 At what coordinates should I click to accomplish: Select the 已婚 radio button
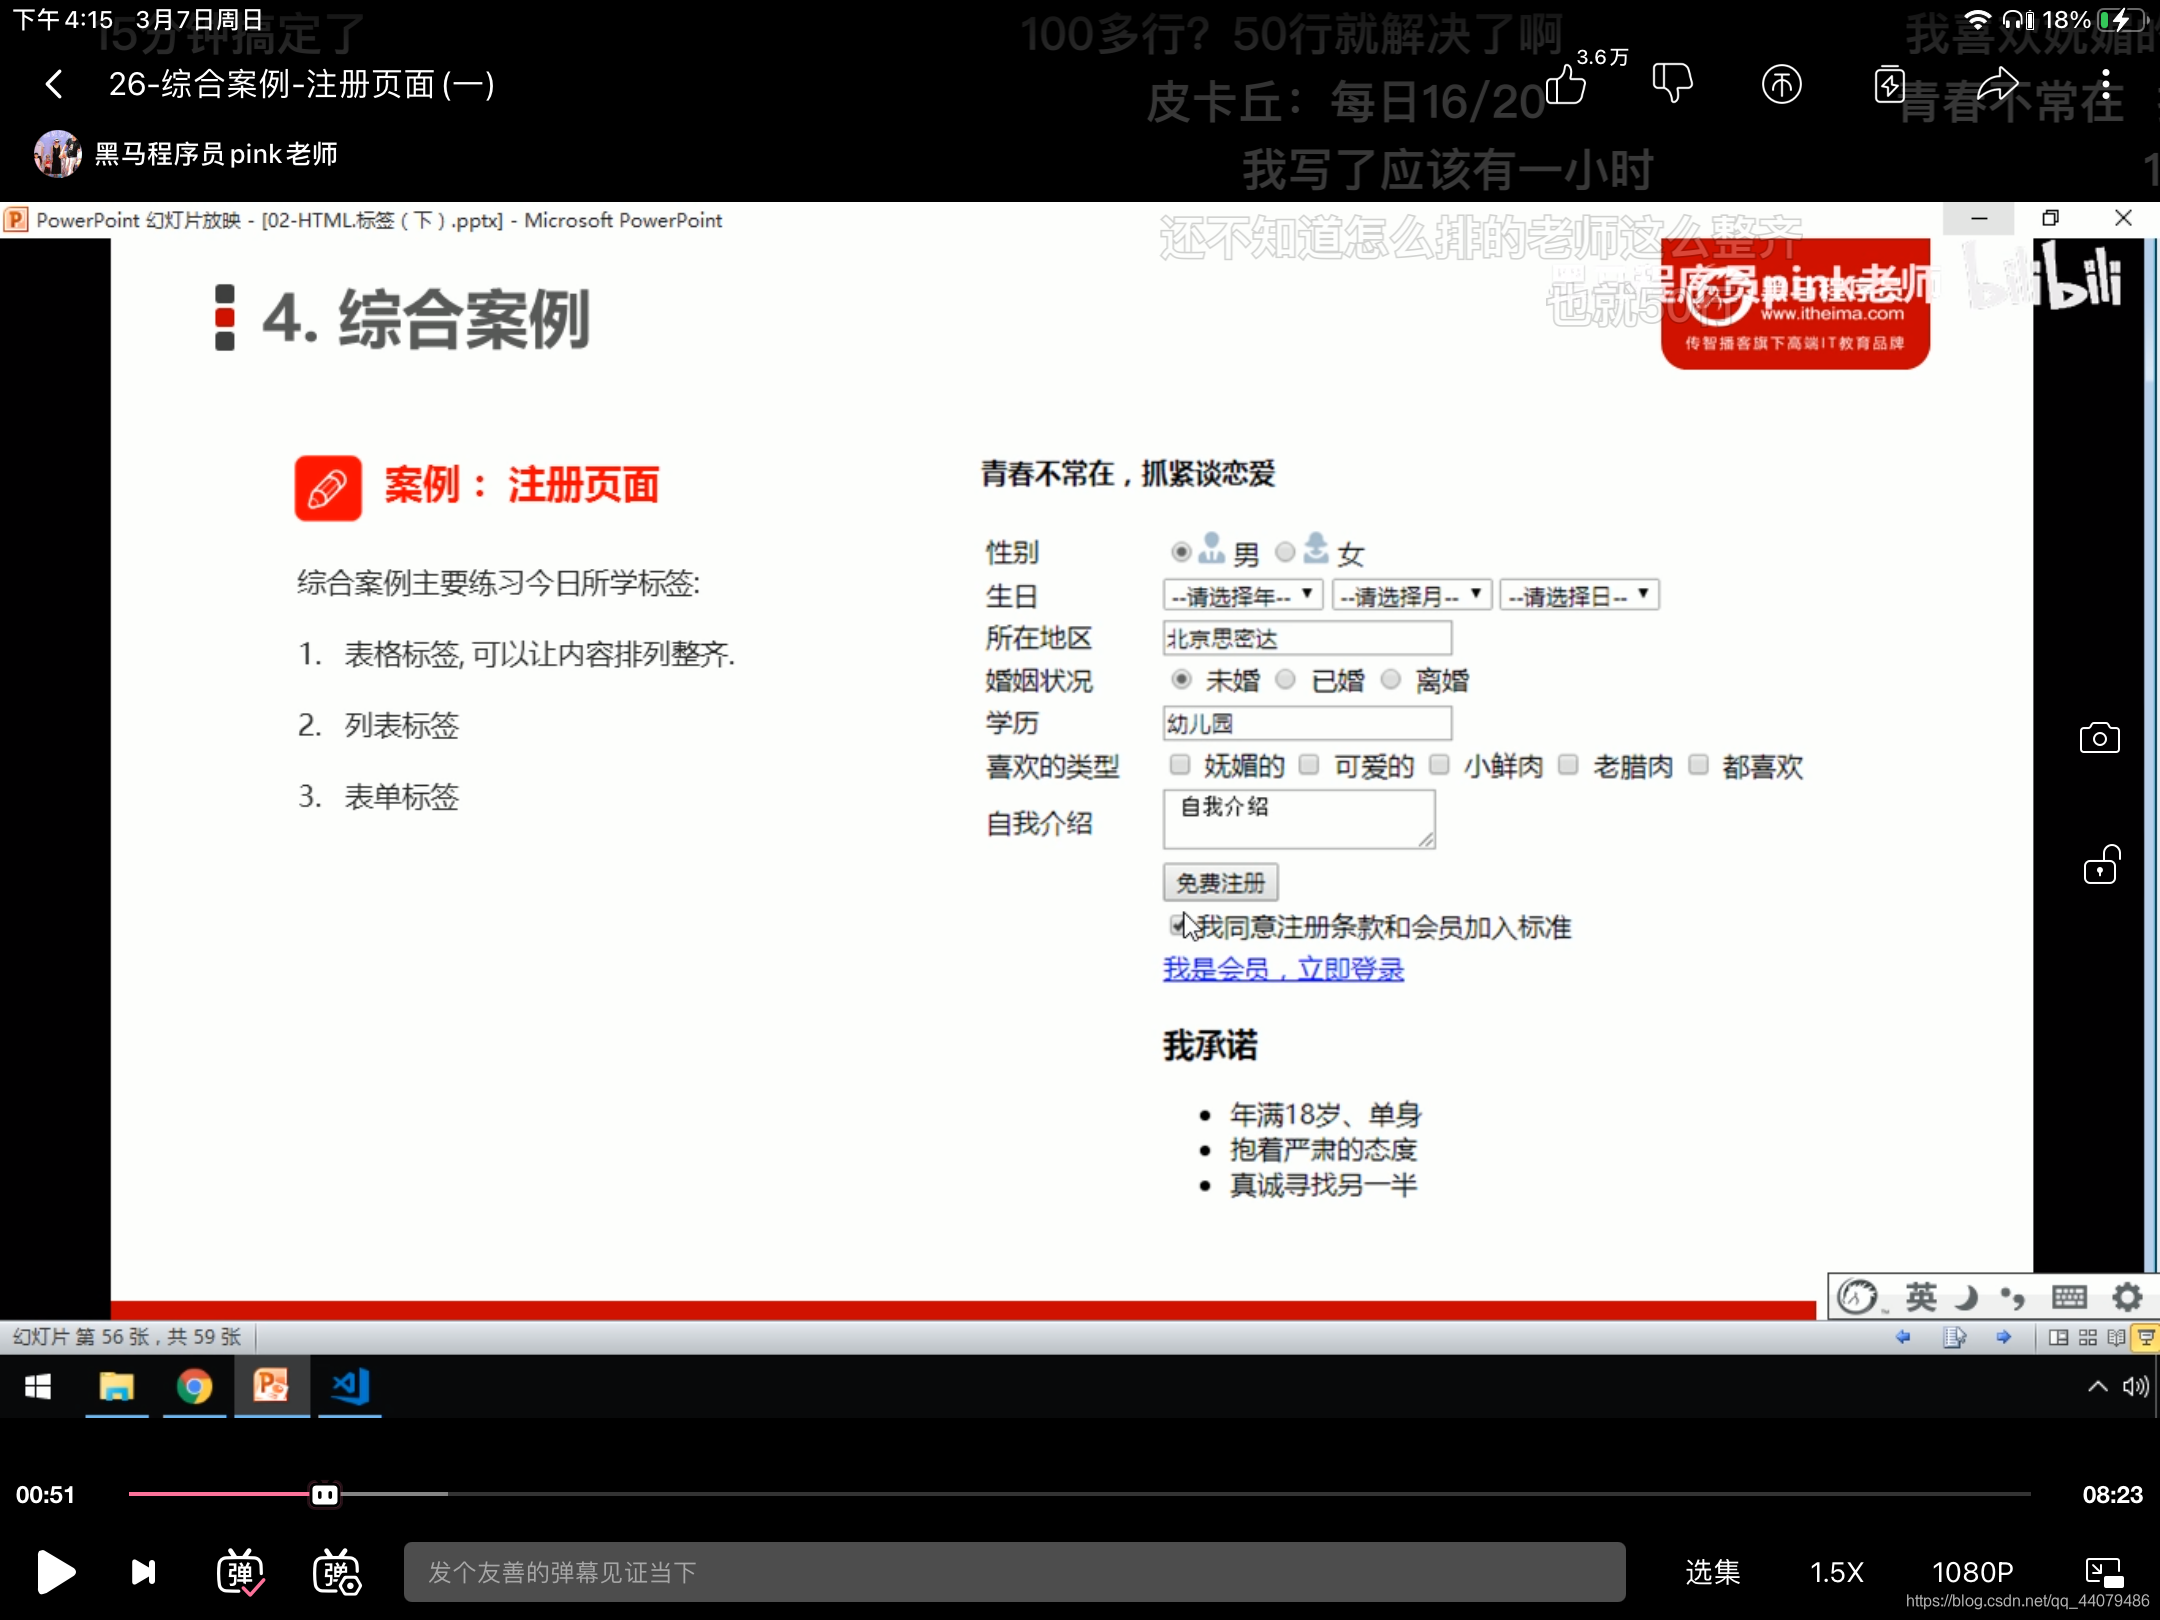(x=1286, y=680)
